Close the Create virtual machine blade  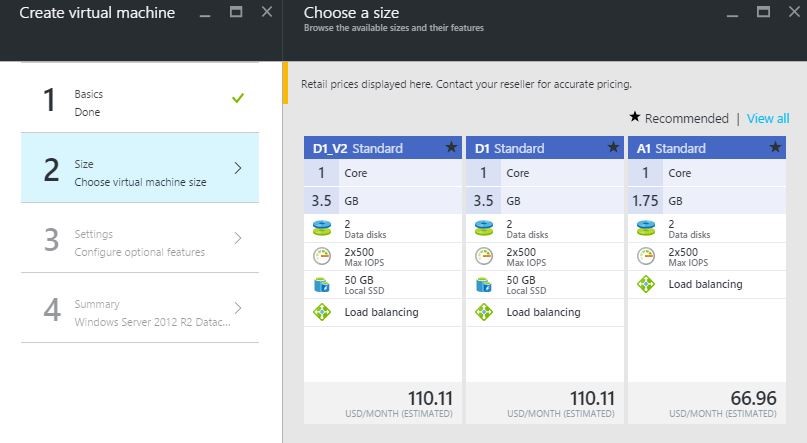coord(267,11)
